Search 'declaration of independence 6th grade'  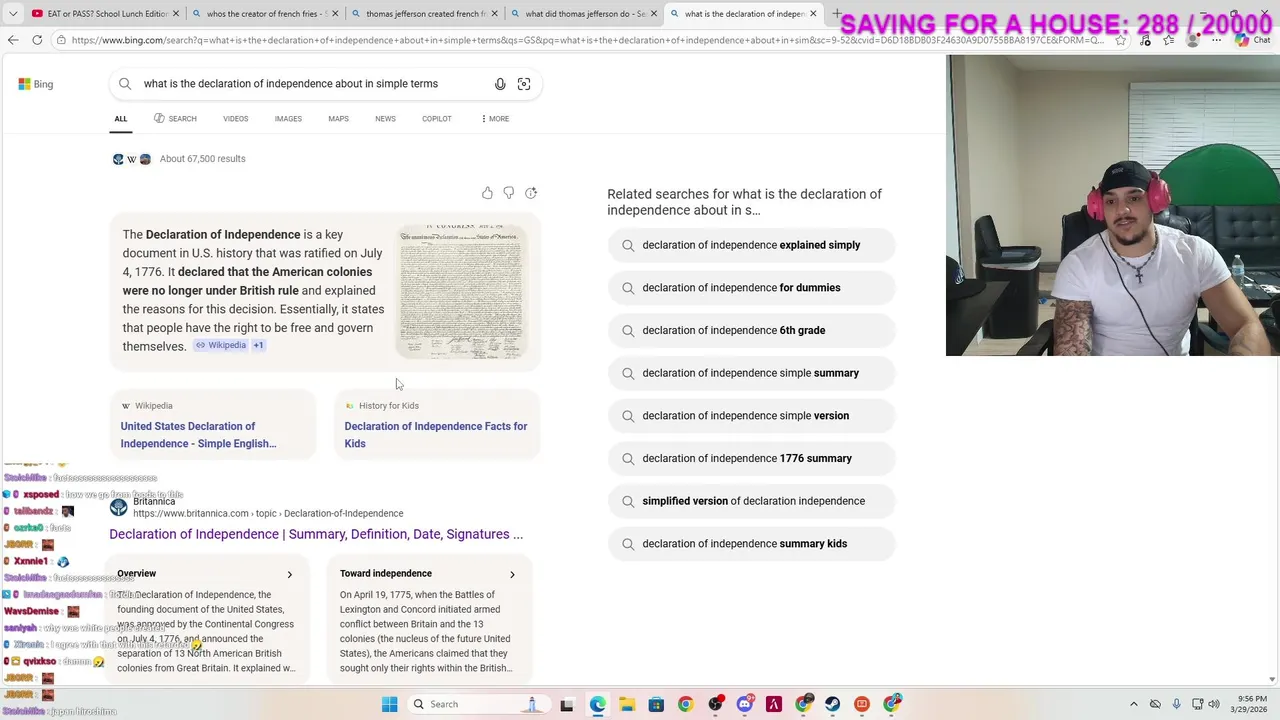click(751, 330)
